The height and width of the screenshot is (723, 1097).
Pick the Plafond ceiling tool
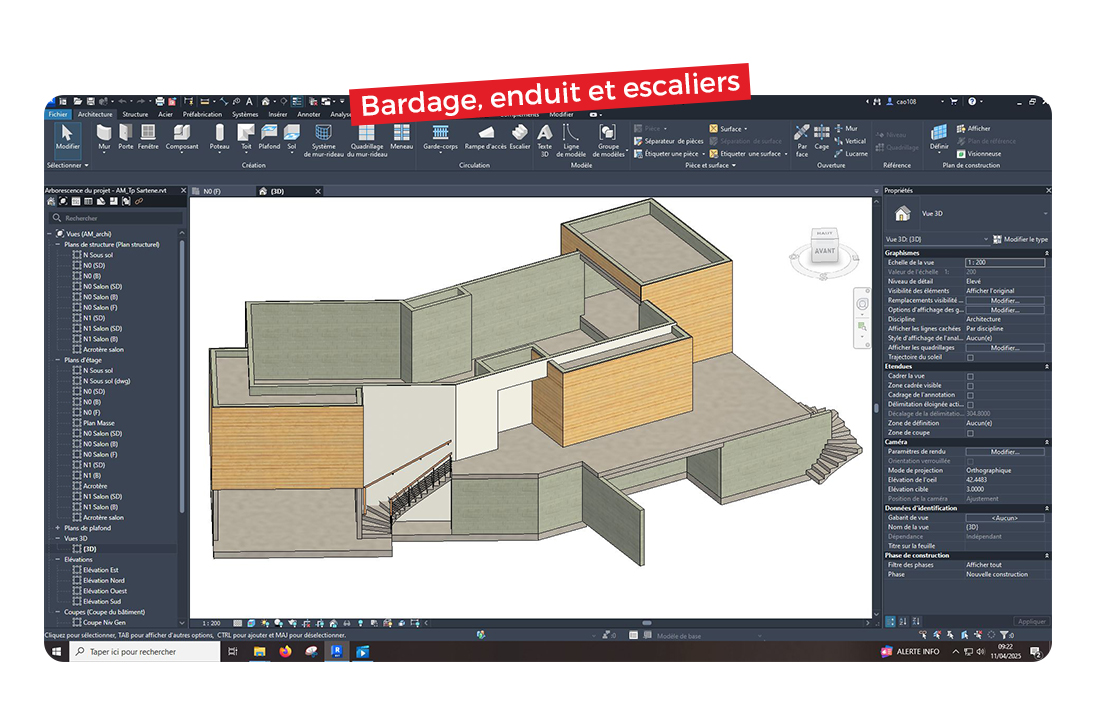pos(269,136)
